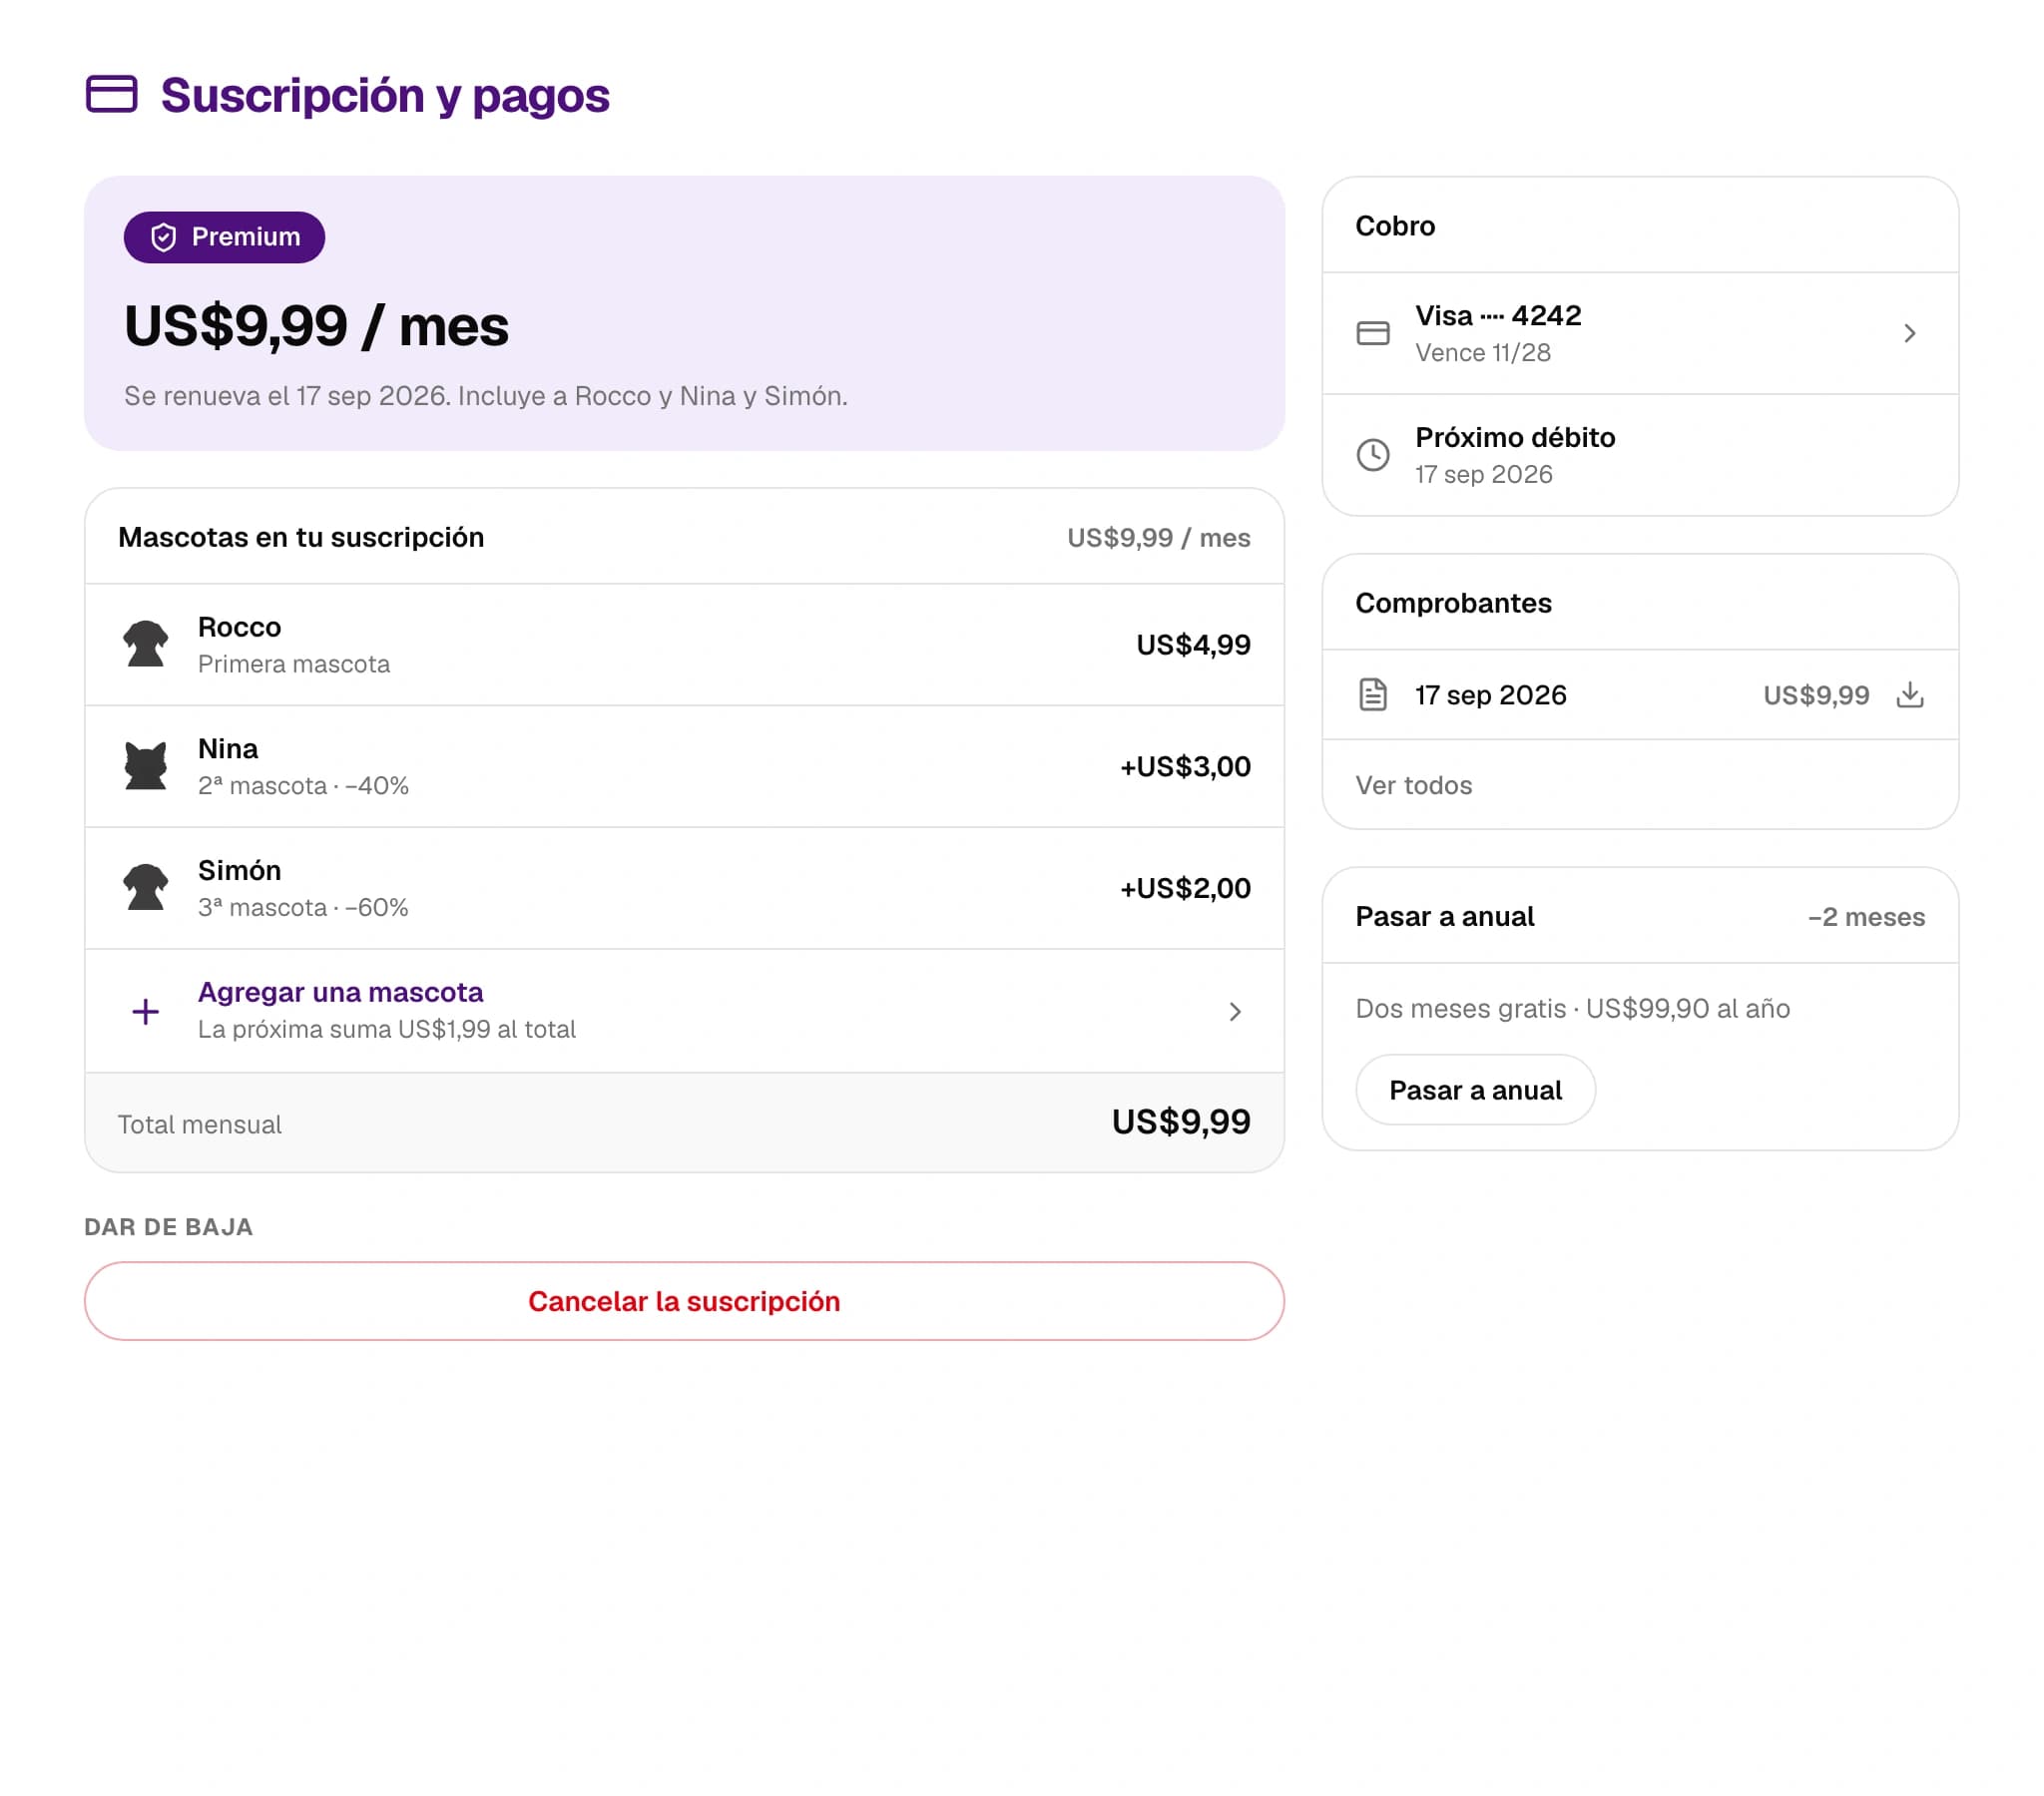Open Visa 4242 details via chevron
2044x1796 pixels.
click(x=1909, y=333)
